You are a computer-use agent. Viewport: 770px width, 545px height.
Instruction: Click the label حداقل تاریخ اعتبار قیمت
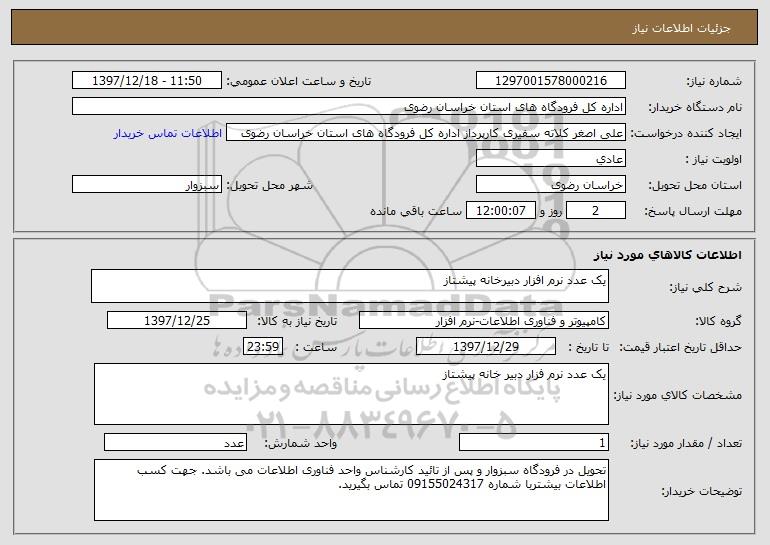(x=681, y=347)
